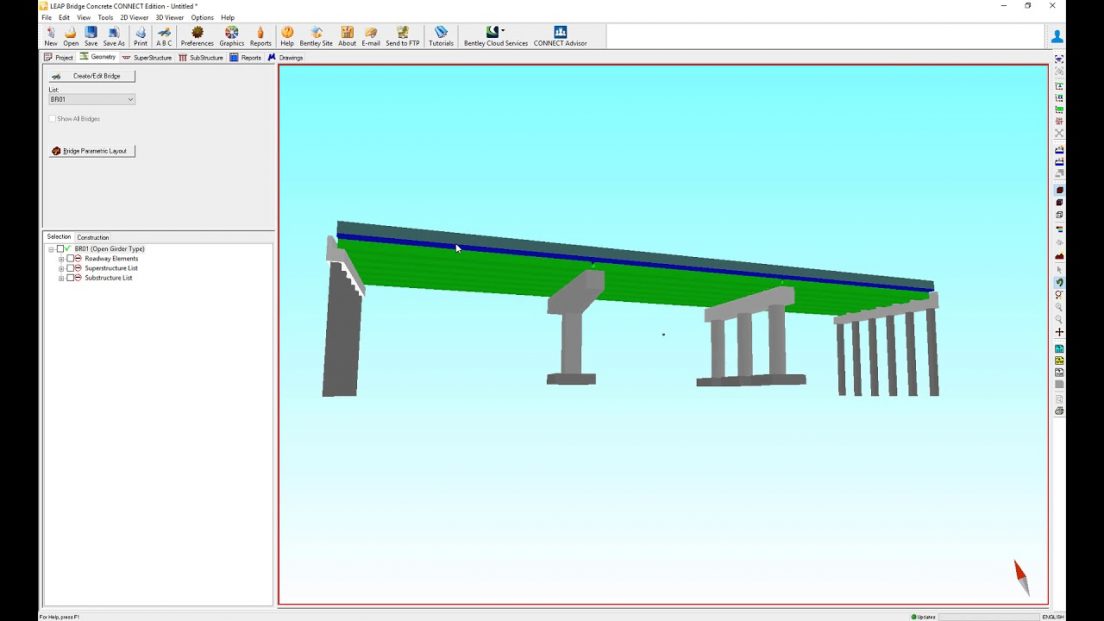Toggle visibility of Superstructure List
This screenshot has height=621, width=1104.
[77, 268]
